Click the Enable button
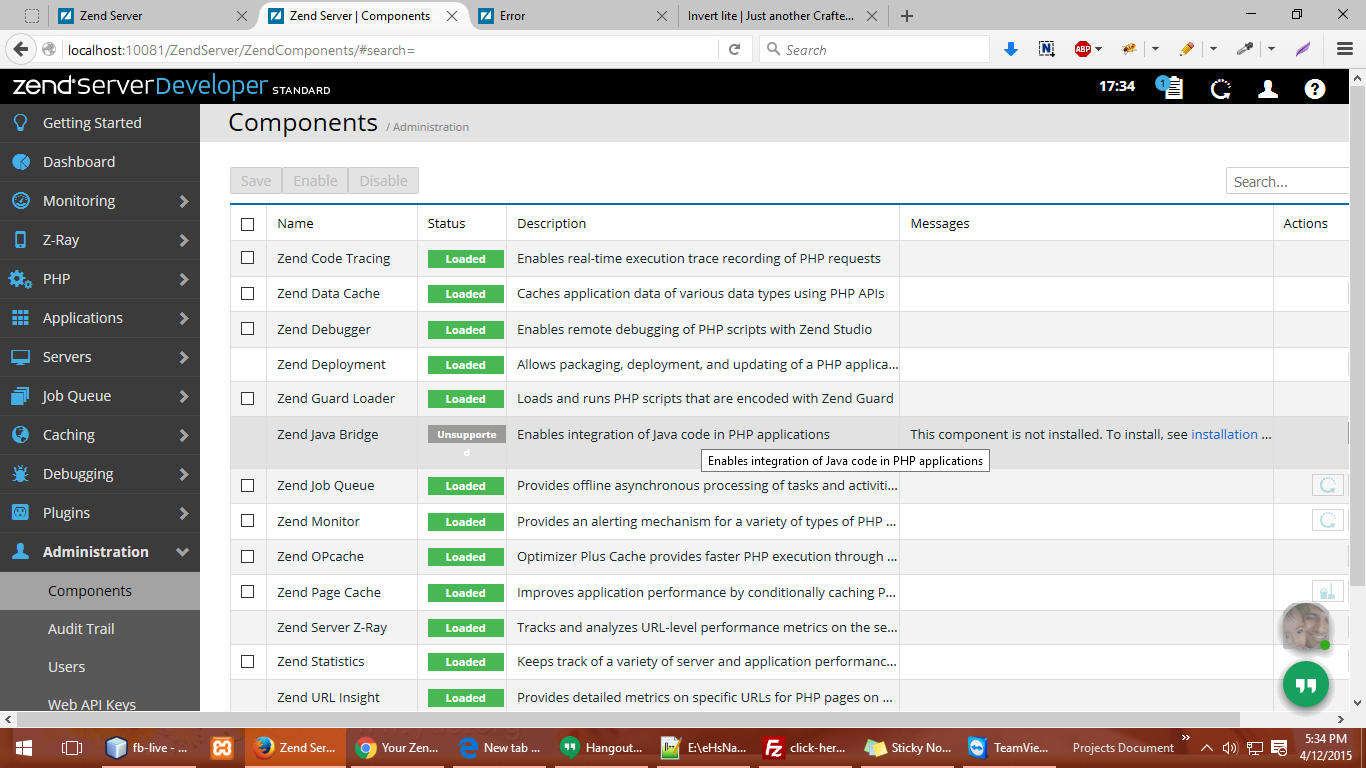This screenshot has height=768, width=1366. click(x=315, y=181)
